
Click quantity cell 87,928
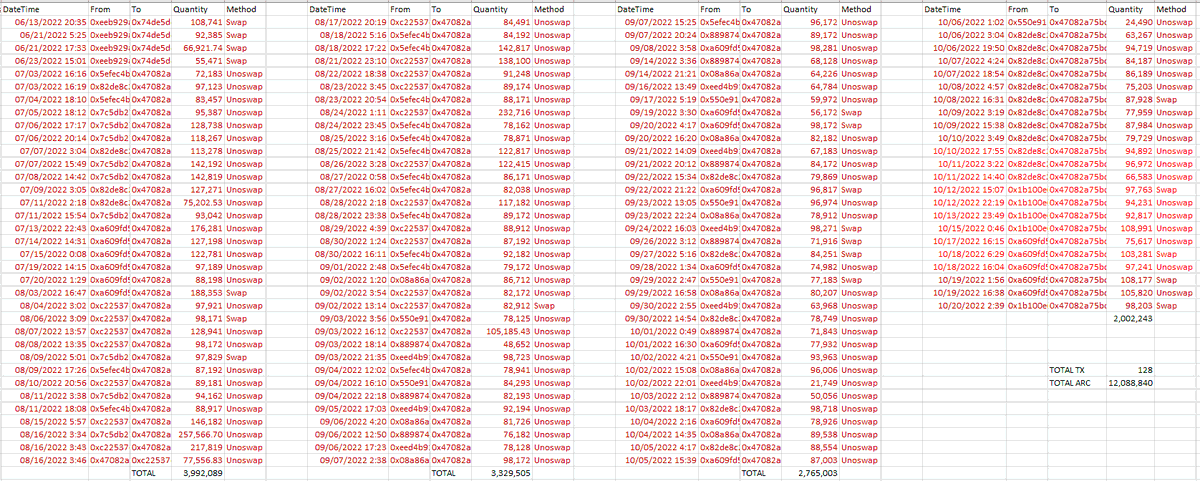point(1138,99)
